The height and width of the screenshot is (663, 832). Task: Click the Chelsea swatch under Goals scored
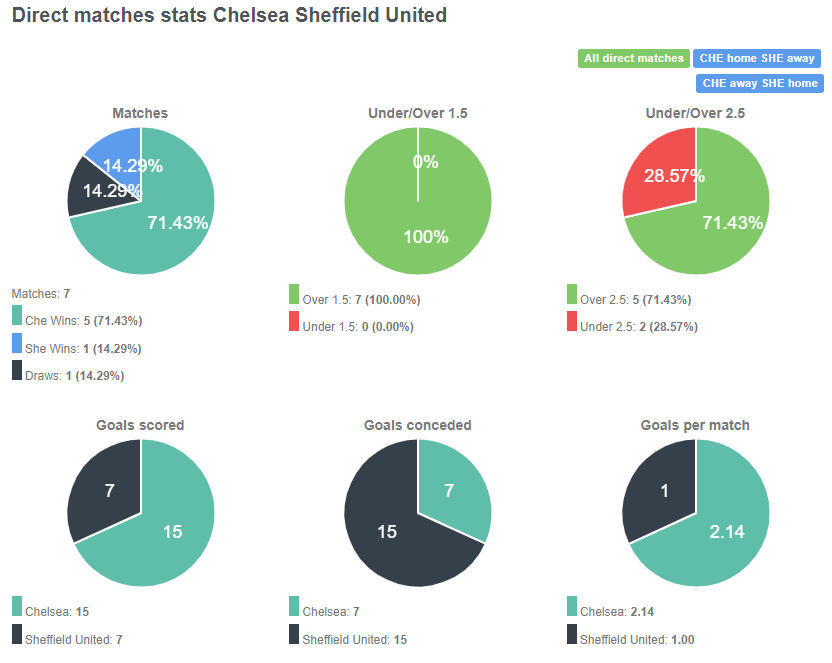[15, 606]
